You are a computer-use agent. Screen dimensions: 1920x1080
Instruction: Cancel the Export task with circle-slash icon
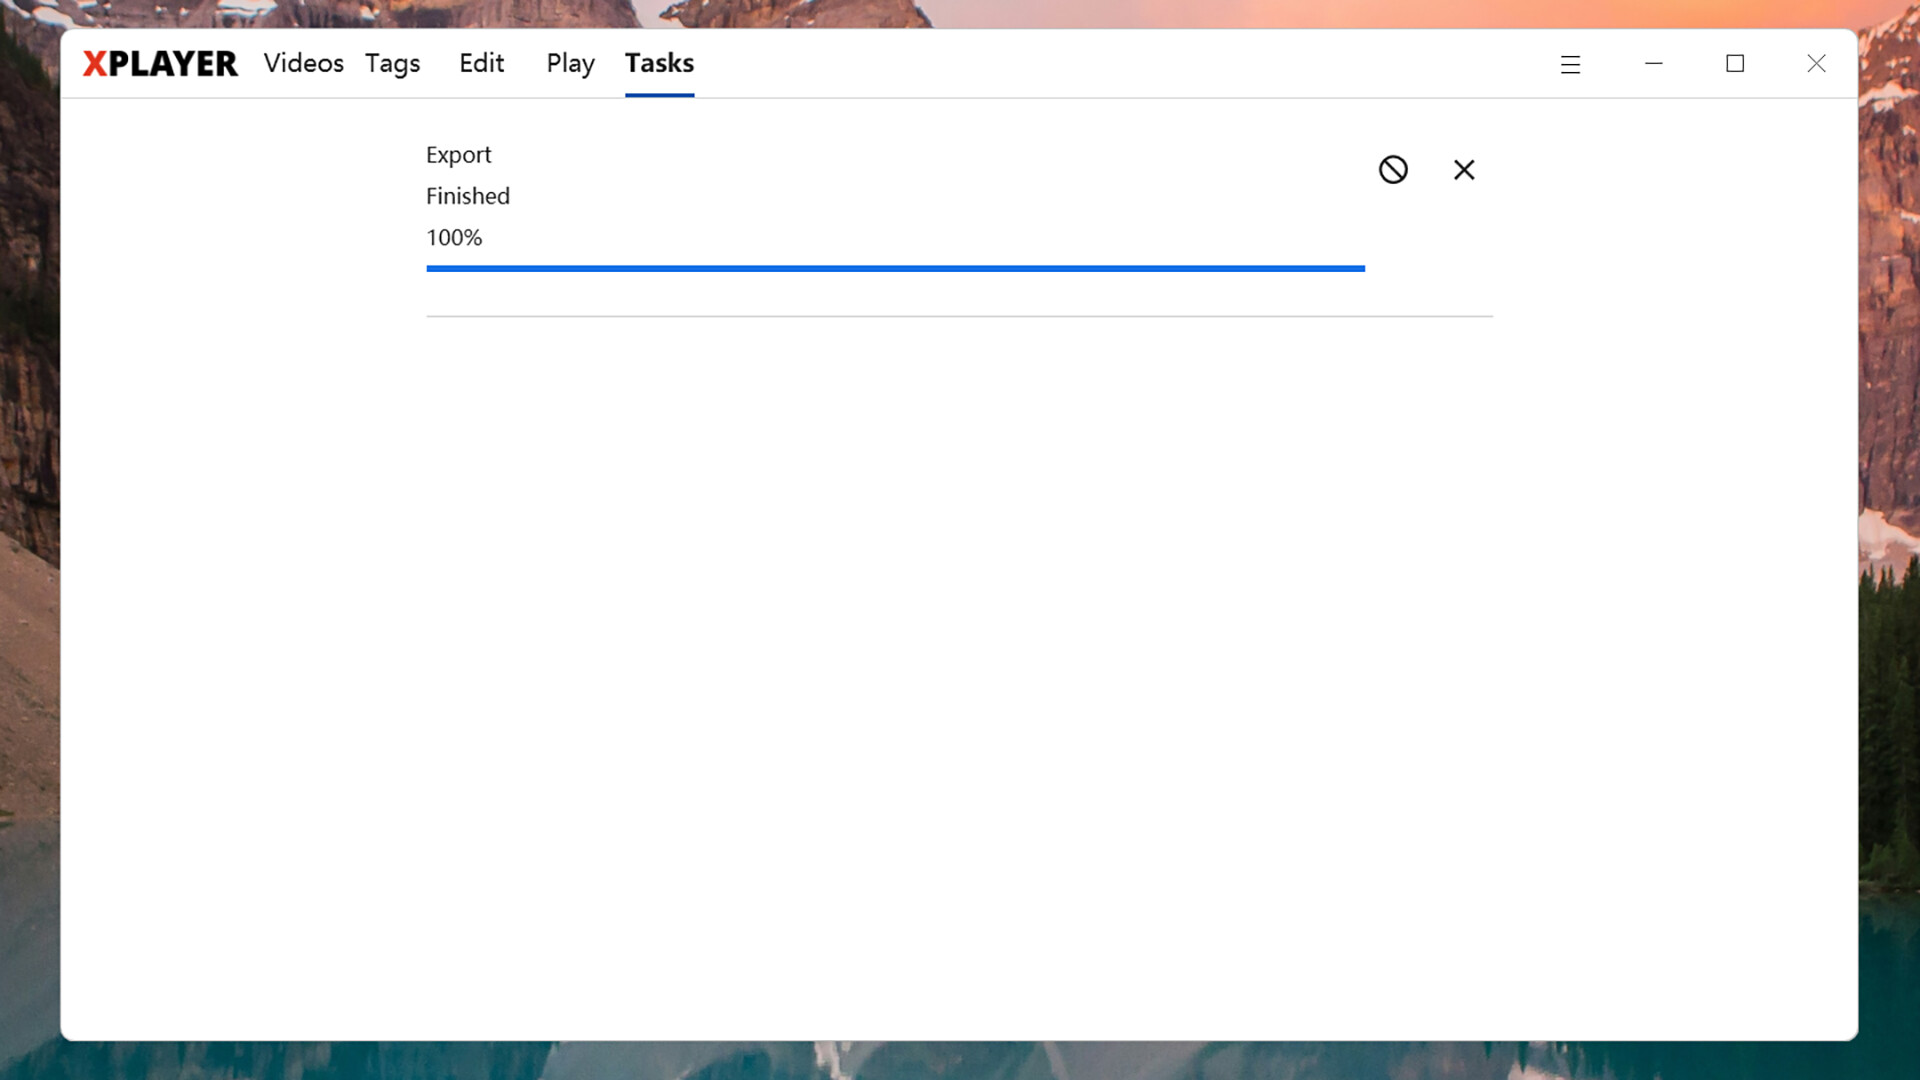point(1393,170)
